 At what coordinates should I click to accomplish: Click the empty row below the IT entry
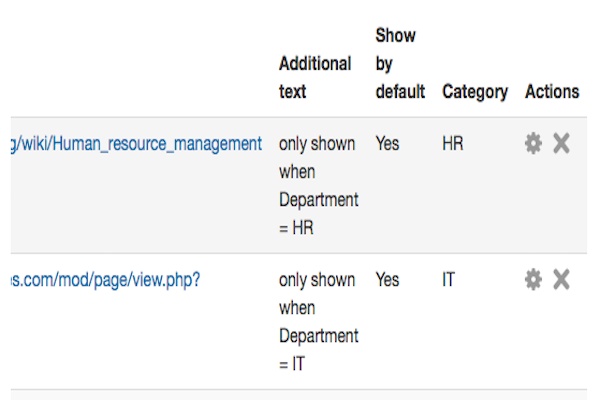(300, 395)
